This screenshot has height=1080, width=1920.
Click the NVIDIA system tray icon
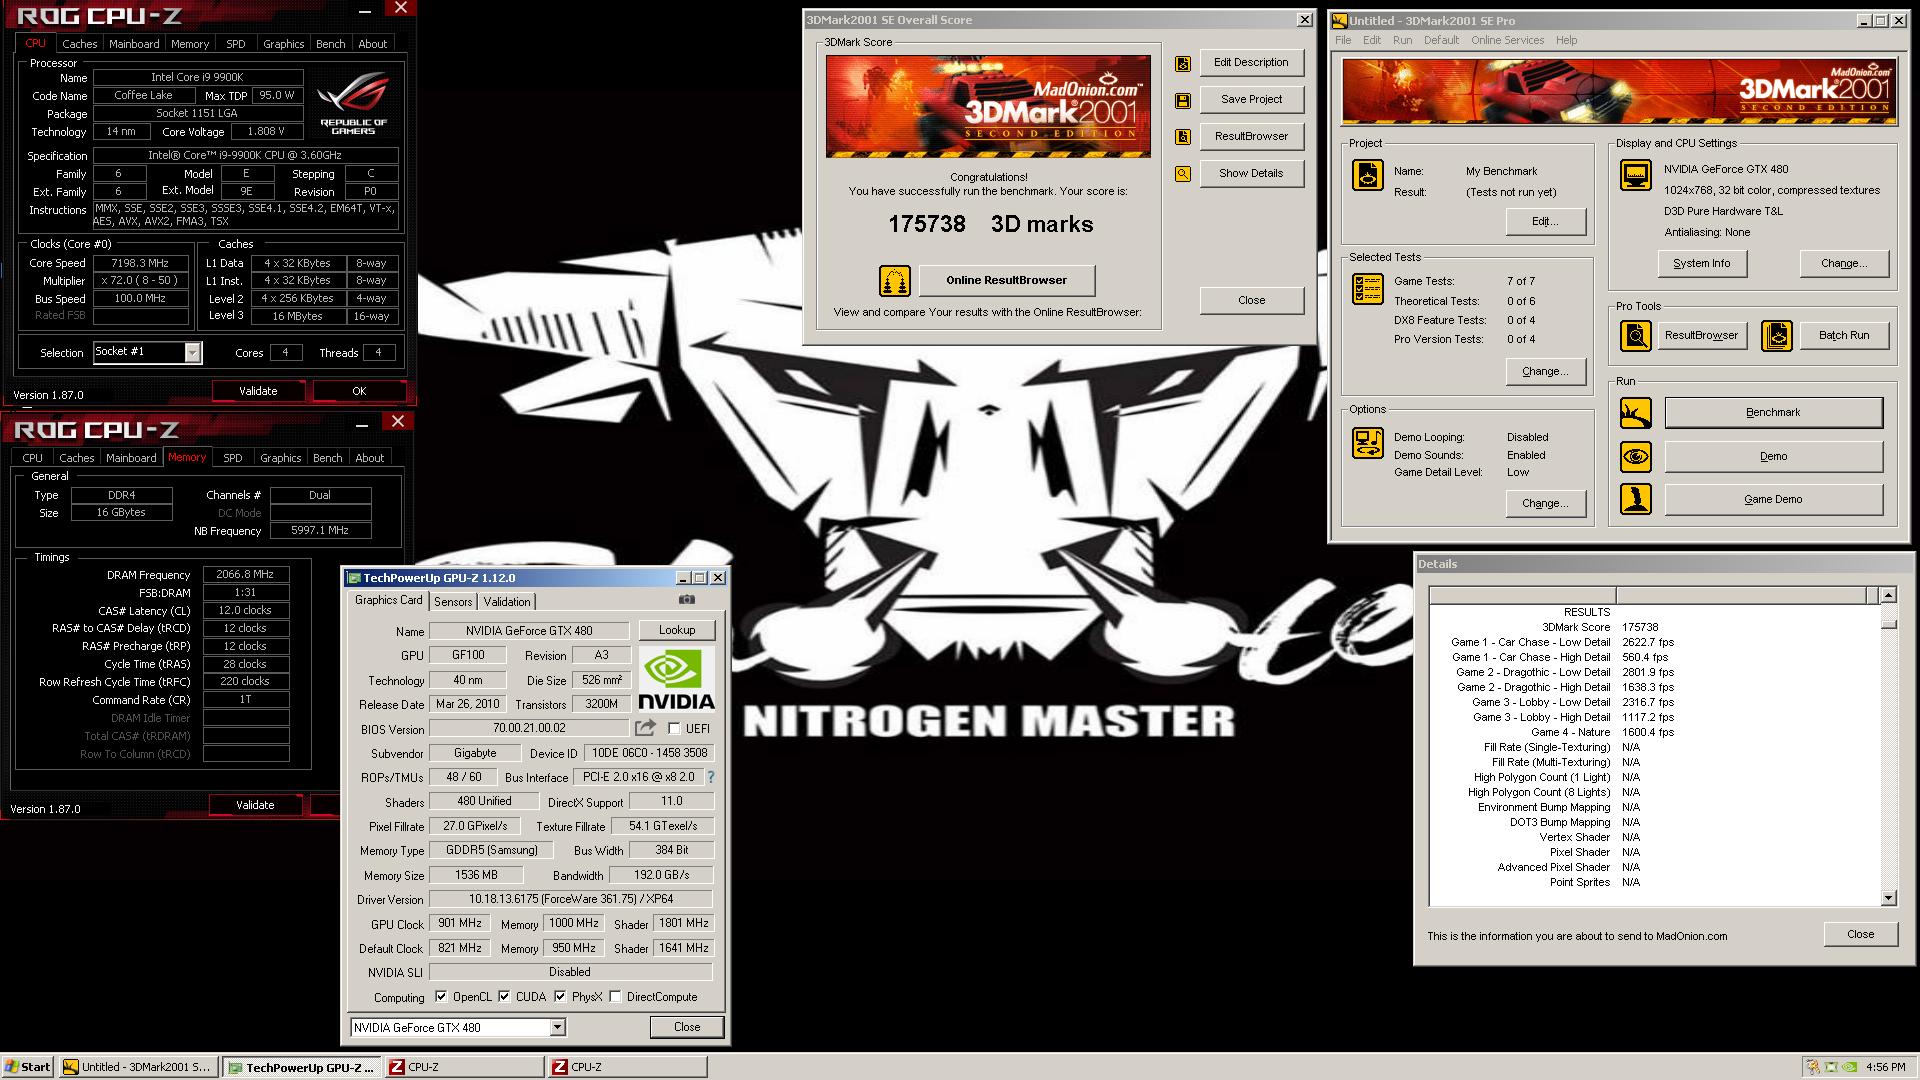tap(1850, 1067)
